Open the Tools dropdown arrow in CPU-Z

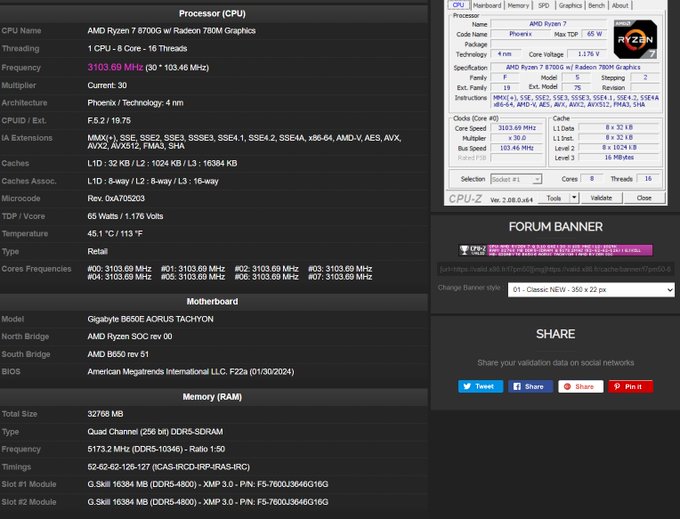pos(574,198)
